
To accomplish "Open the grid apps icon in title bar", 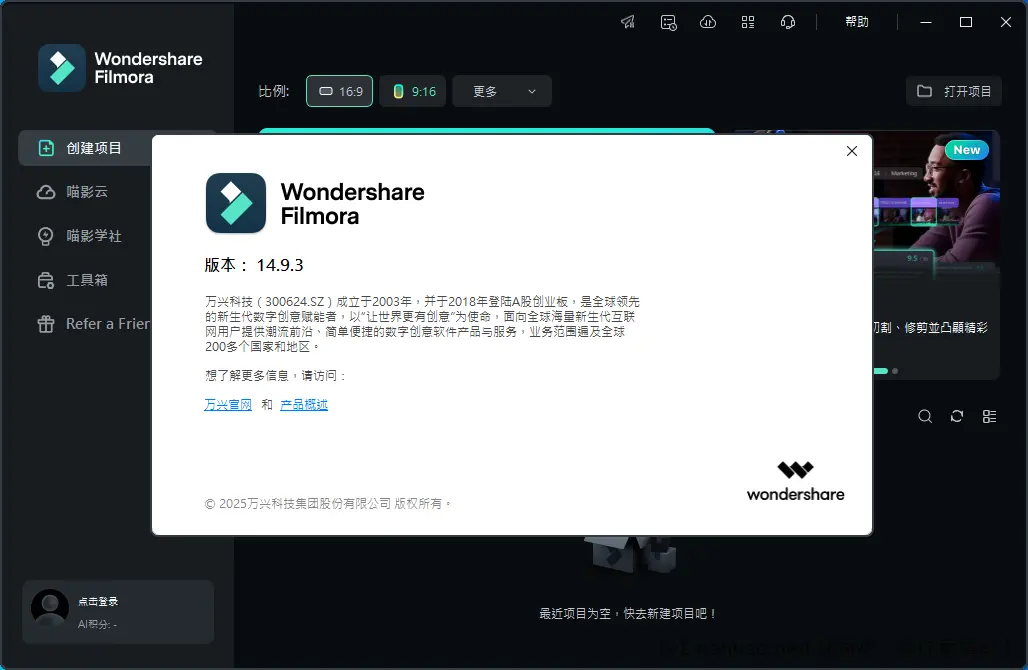I will [748, 22].
